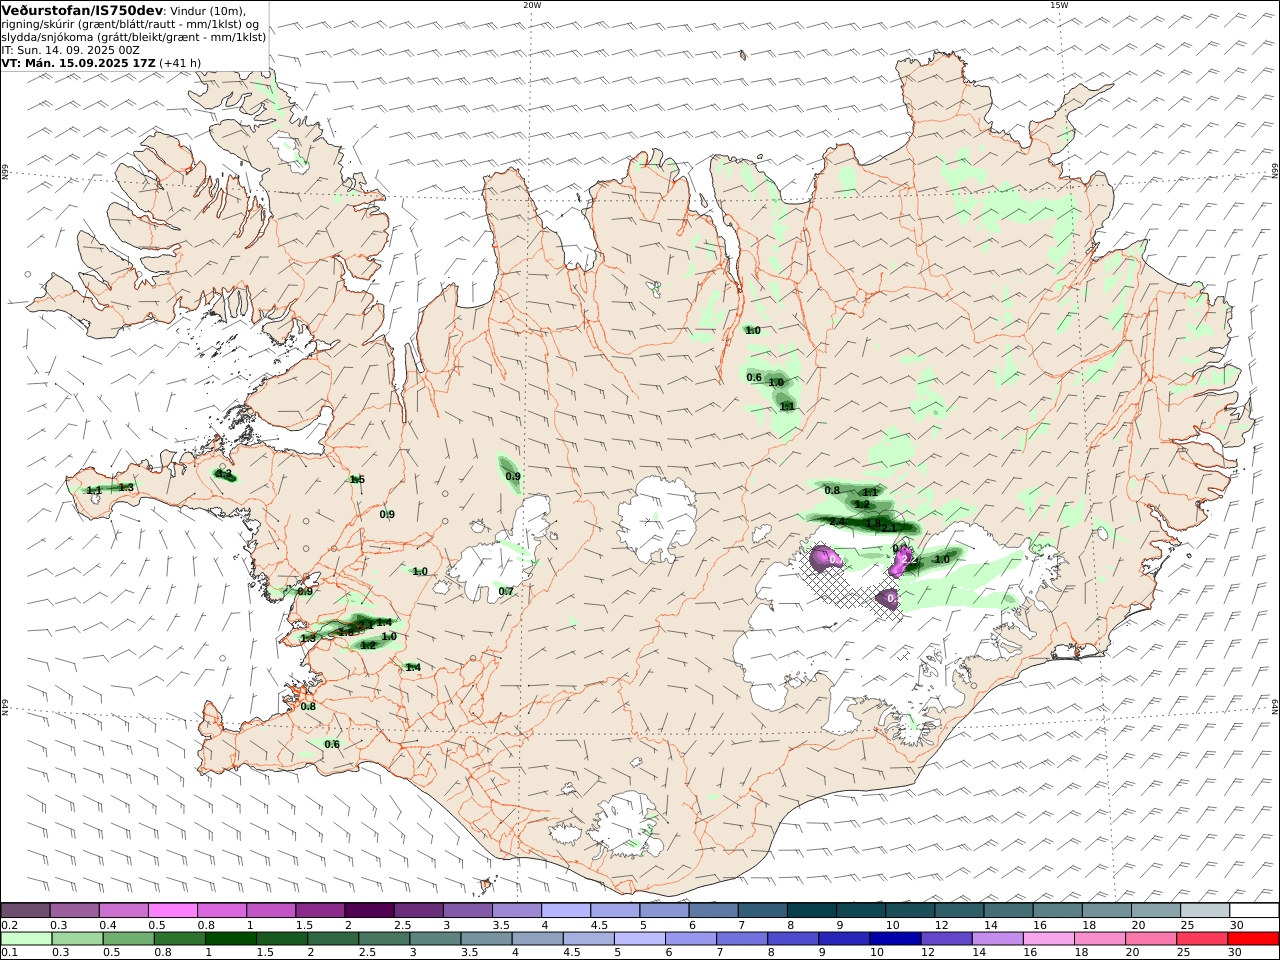Select upper legend swatch starting at 0.2

(x=26, y=910)
